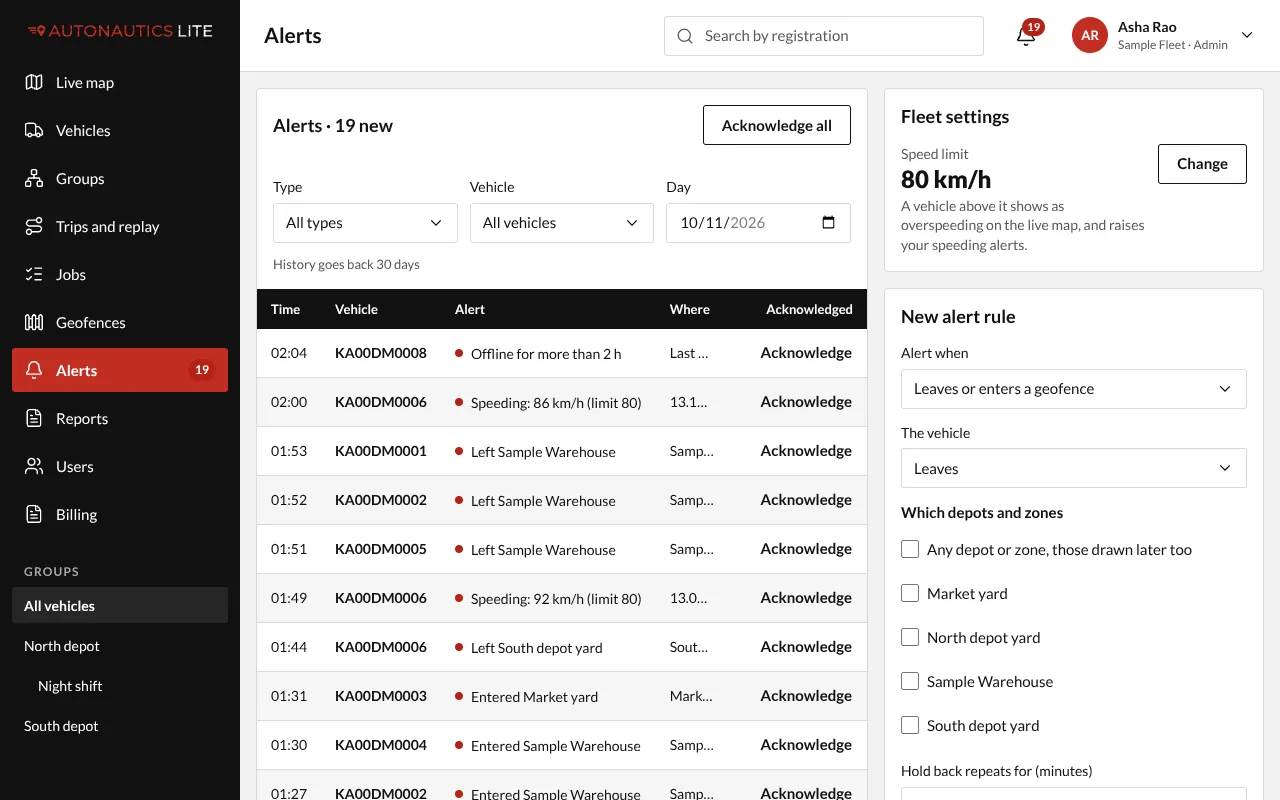Click the Geofences fence icon

[x=34, y=322]
